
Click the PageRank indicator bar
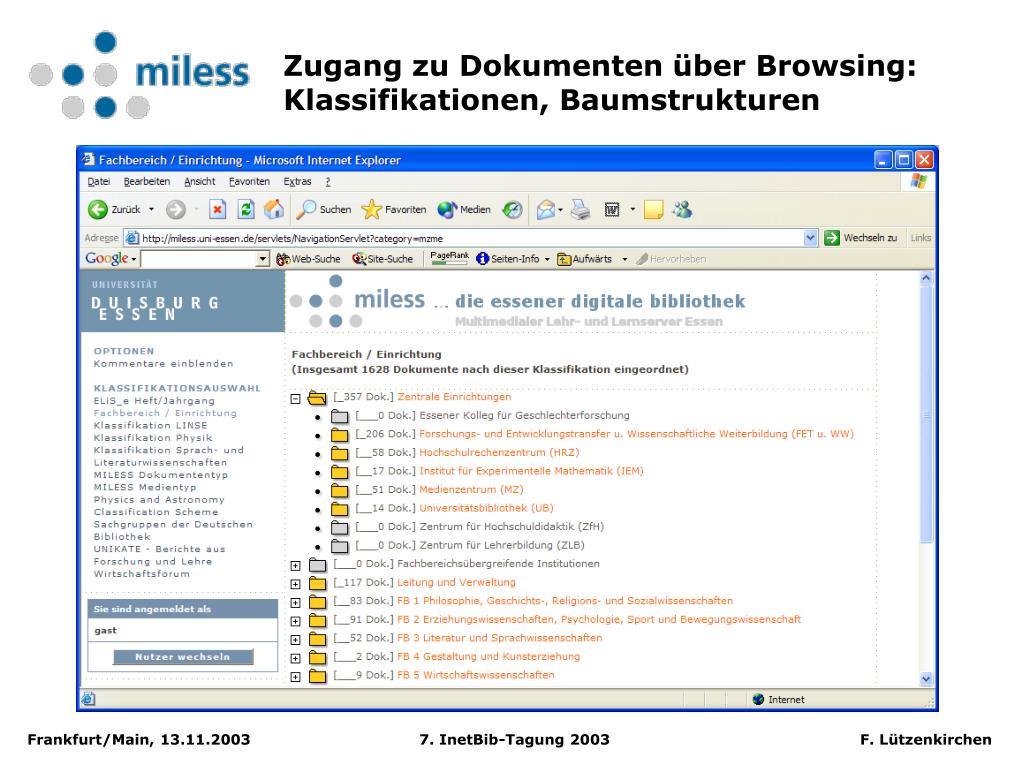click(449, 259)
